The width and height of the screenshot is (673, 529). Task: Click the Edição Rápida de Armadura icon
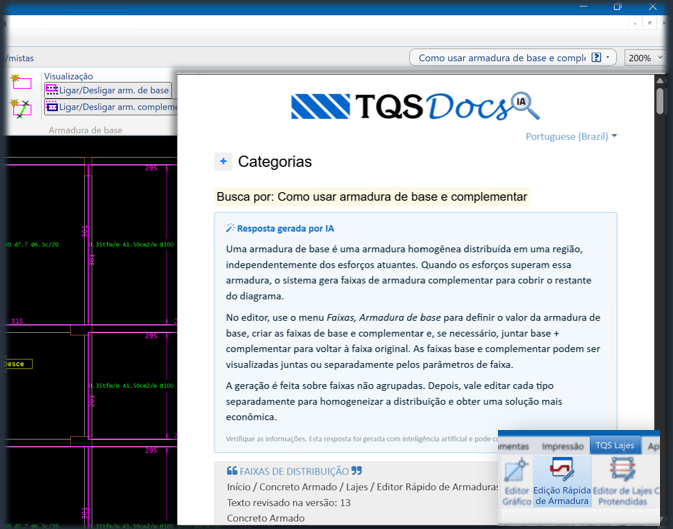(562, 481)
